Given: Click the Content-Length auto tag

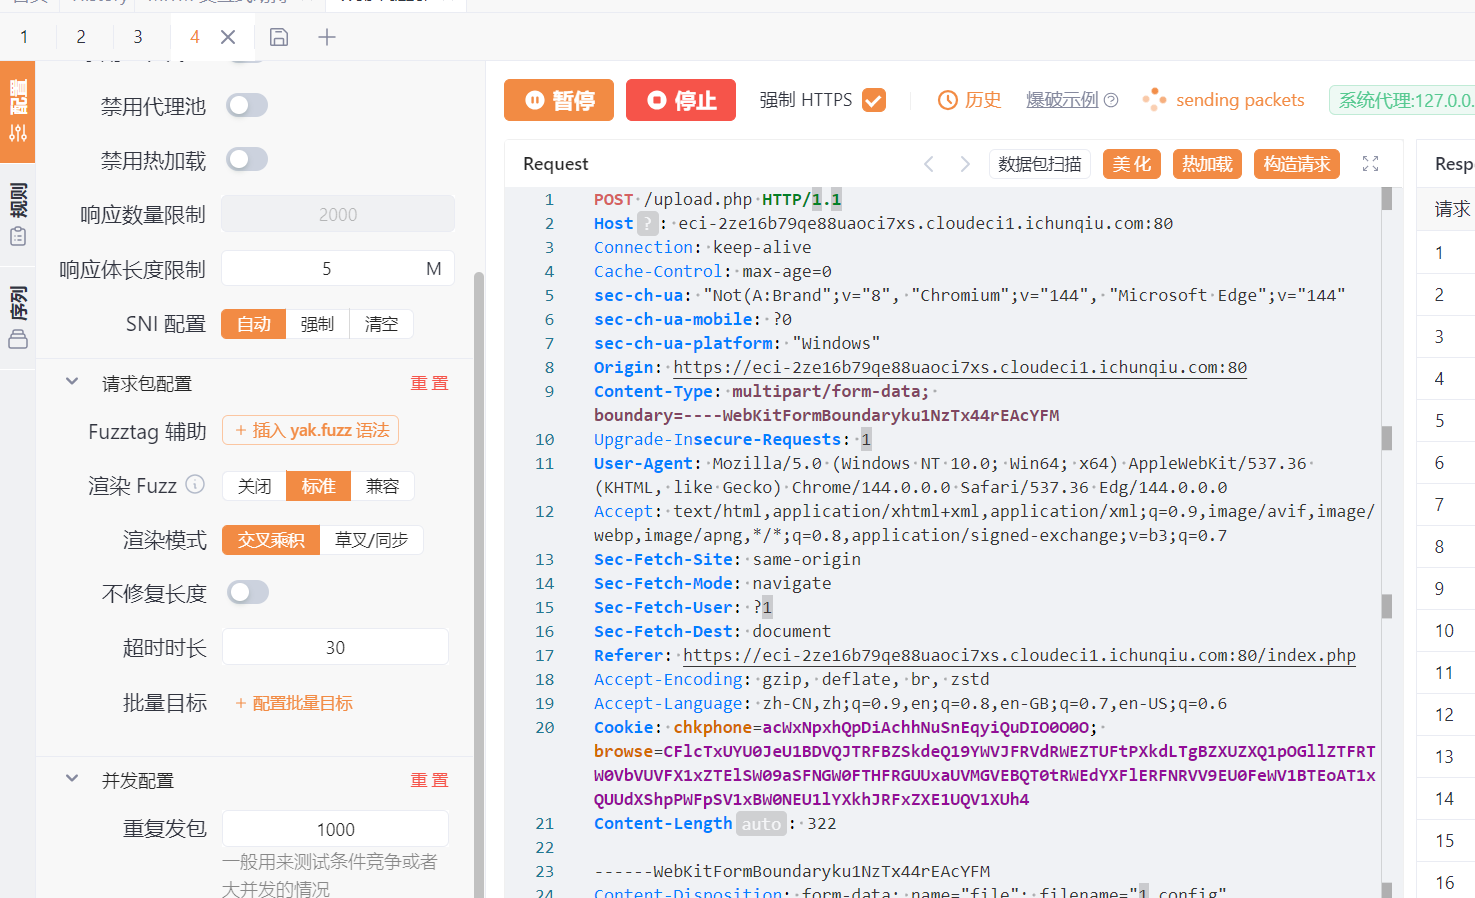Looking at the screenshot, I should [761, 824].
